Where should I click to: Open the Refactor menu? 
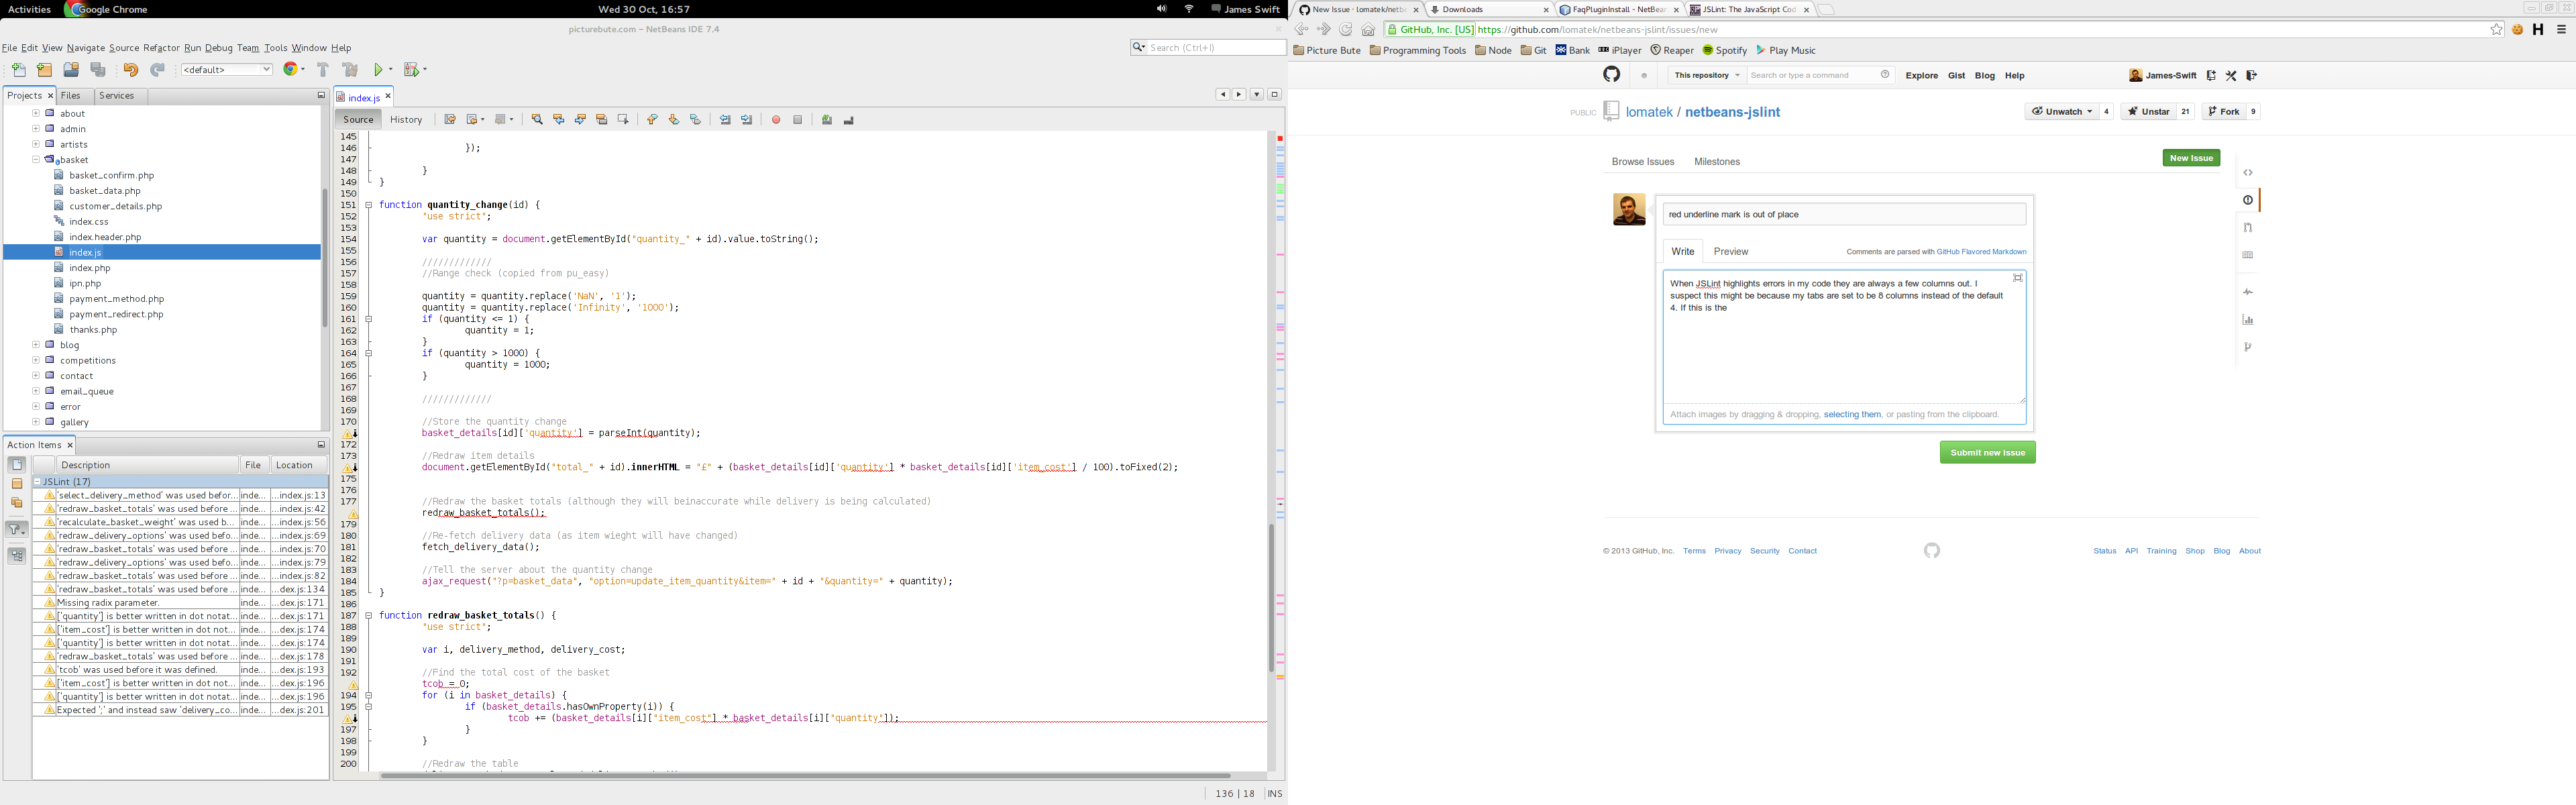[x=161, y=48]
